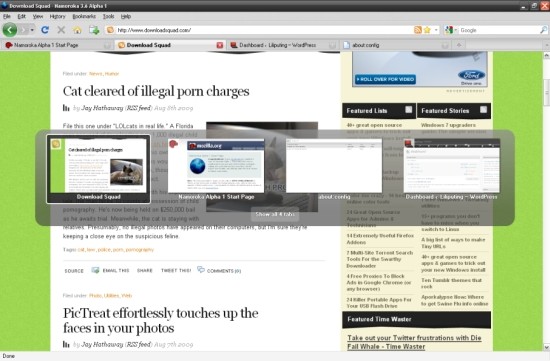Viewport: 550px width, 361px height.
Task: Expand the address bar URL dropdown
Action: click(x=436, y=30)
